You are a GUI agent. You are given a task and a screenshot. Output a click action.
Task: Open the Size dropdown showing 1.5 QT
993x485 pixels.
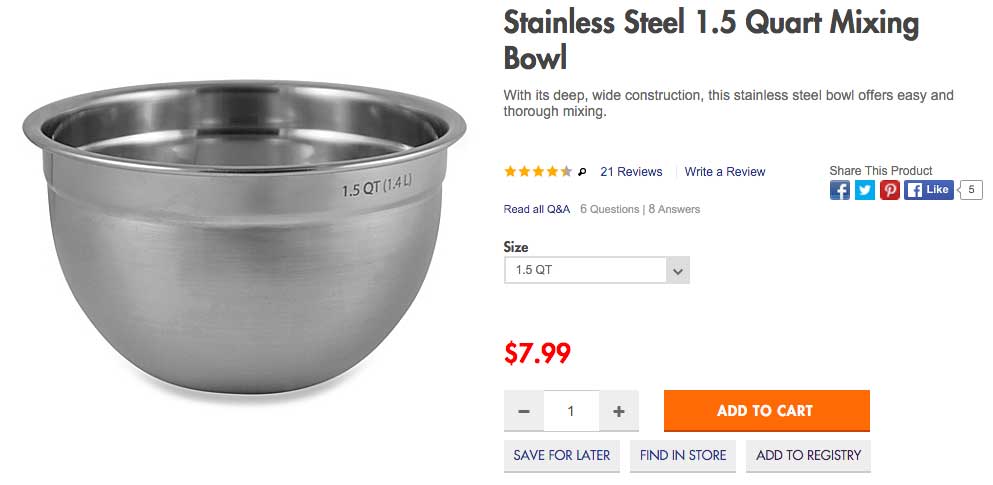coord(597,270)
